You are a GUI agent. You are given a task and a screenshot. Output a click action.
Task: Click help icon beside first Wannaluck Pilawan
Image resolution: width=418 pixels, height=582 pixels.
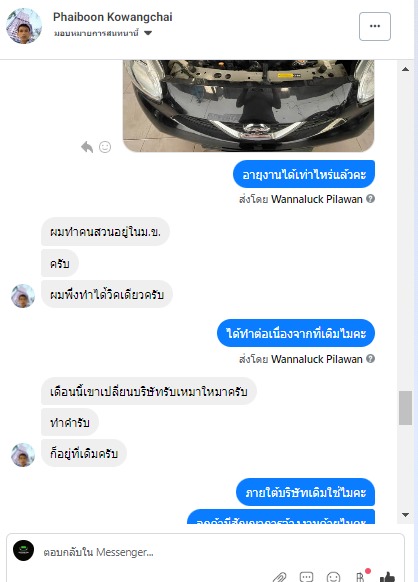370,199
